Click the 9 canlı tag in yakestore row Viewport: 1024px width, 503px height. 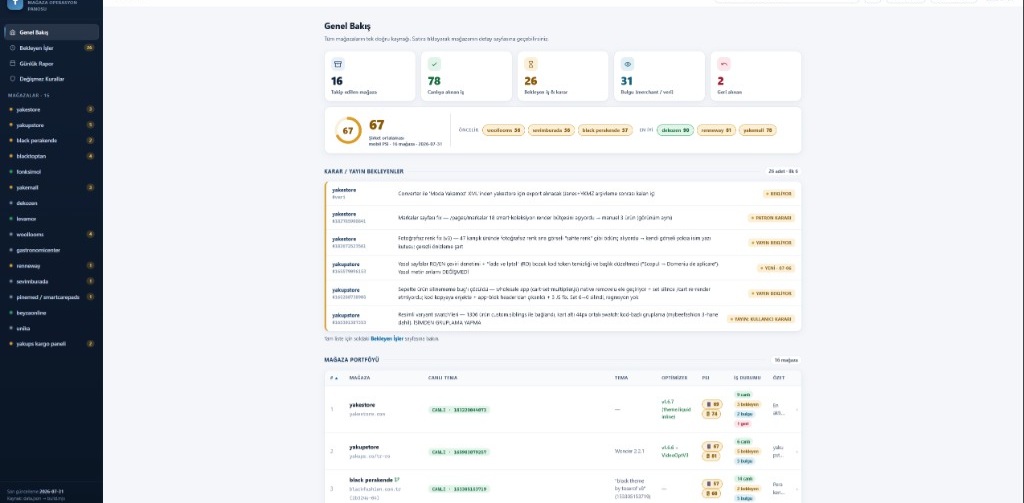tap(743, 395)
